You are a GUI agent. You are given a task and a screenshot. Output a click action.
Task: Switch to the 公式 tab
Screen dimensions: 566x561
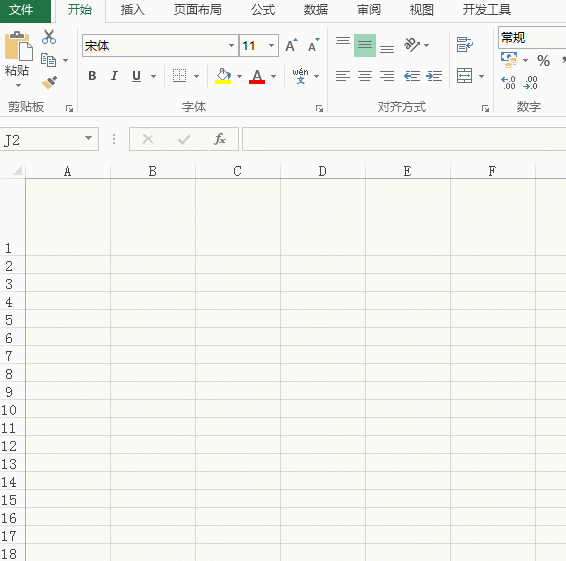(x=263, y=10)
